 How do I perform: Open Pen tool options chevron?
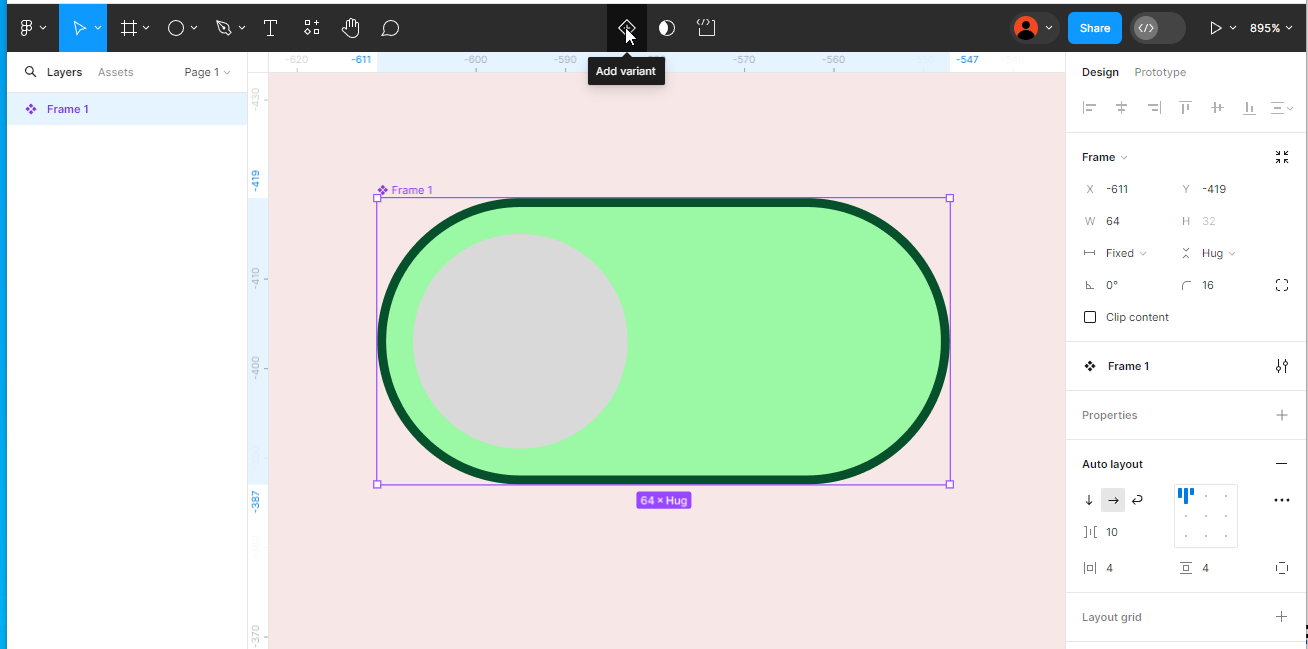click(241, 28)
